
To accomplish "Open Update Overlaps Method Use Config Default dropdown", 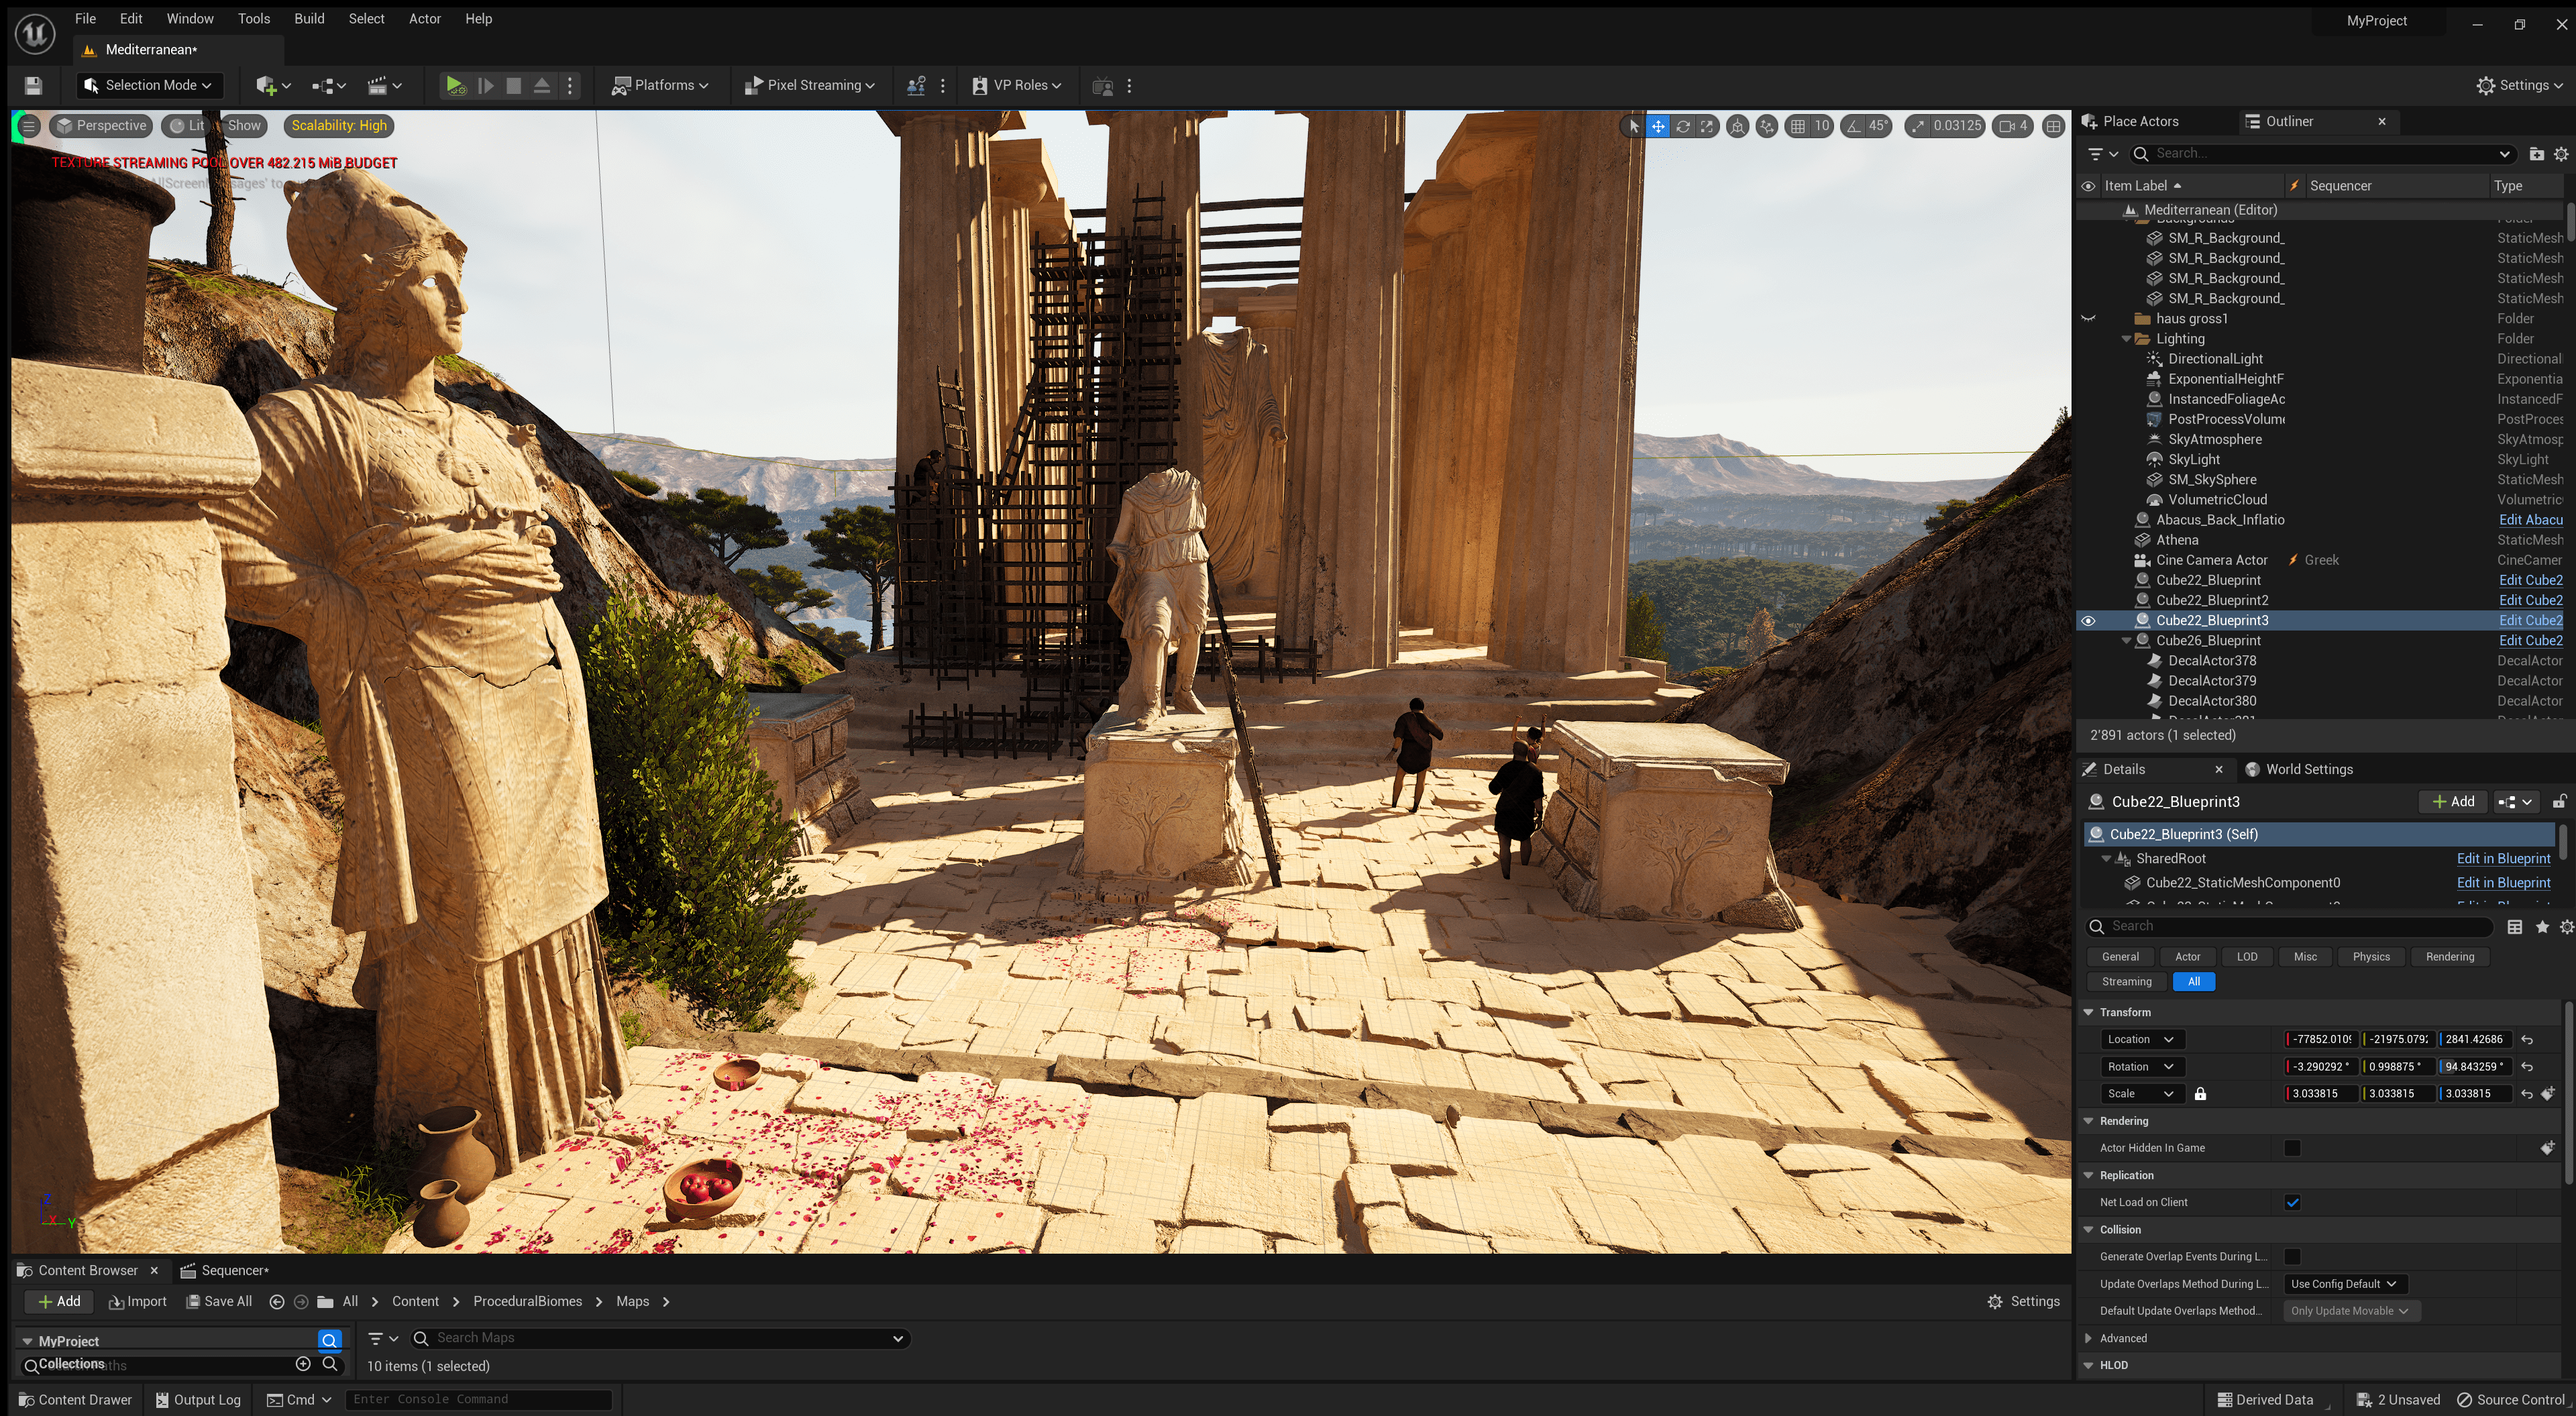I will click(2343, 1284).
